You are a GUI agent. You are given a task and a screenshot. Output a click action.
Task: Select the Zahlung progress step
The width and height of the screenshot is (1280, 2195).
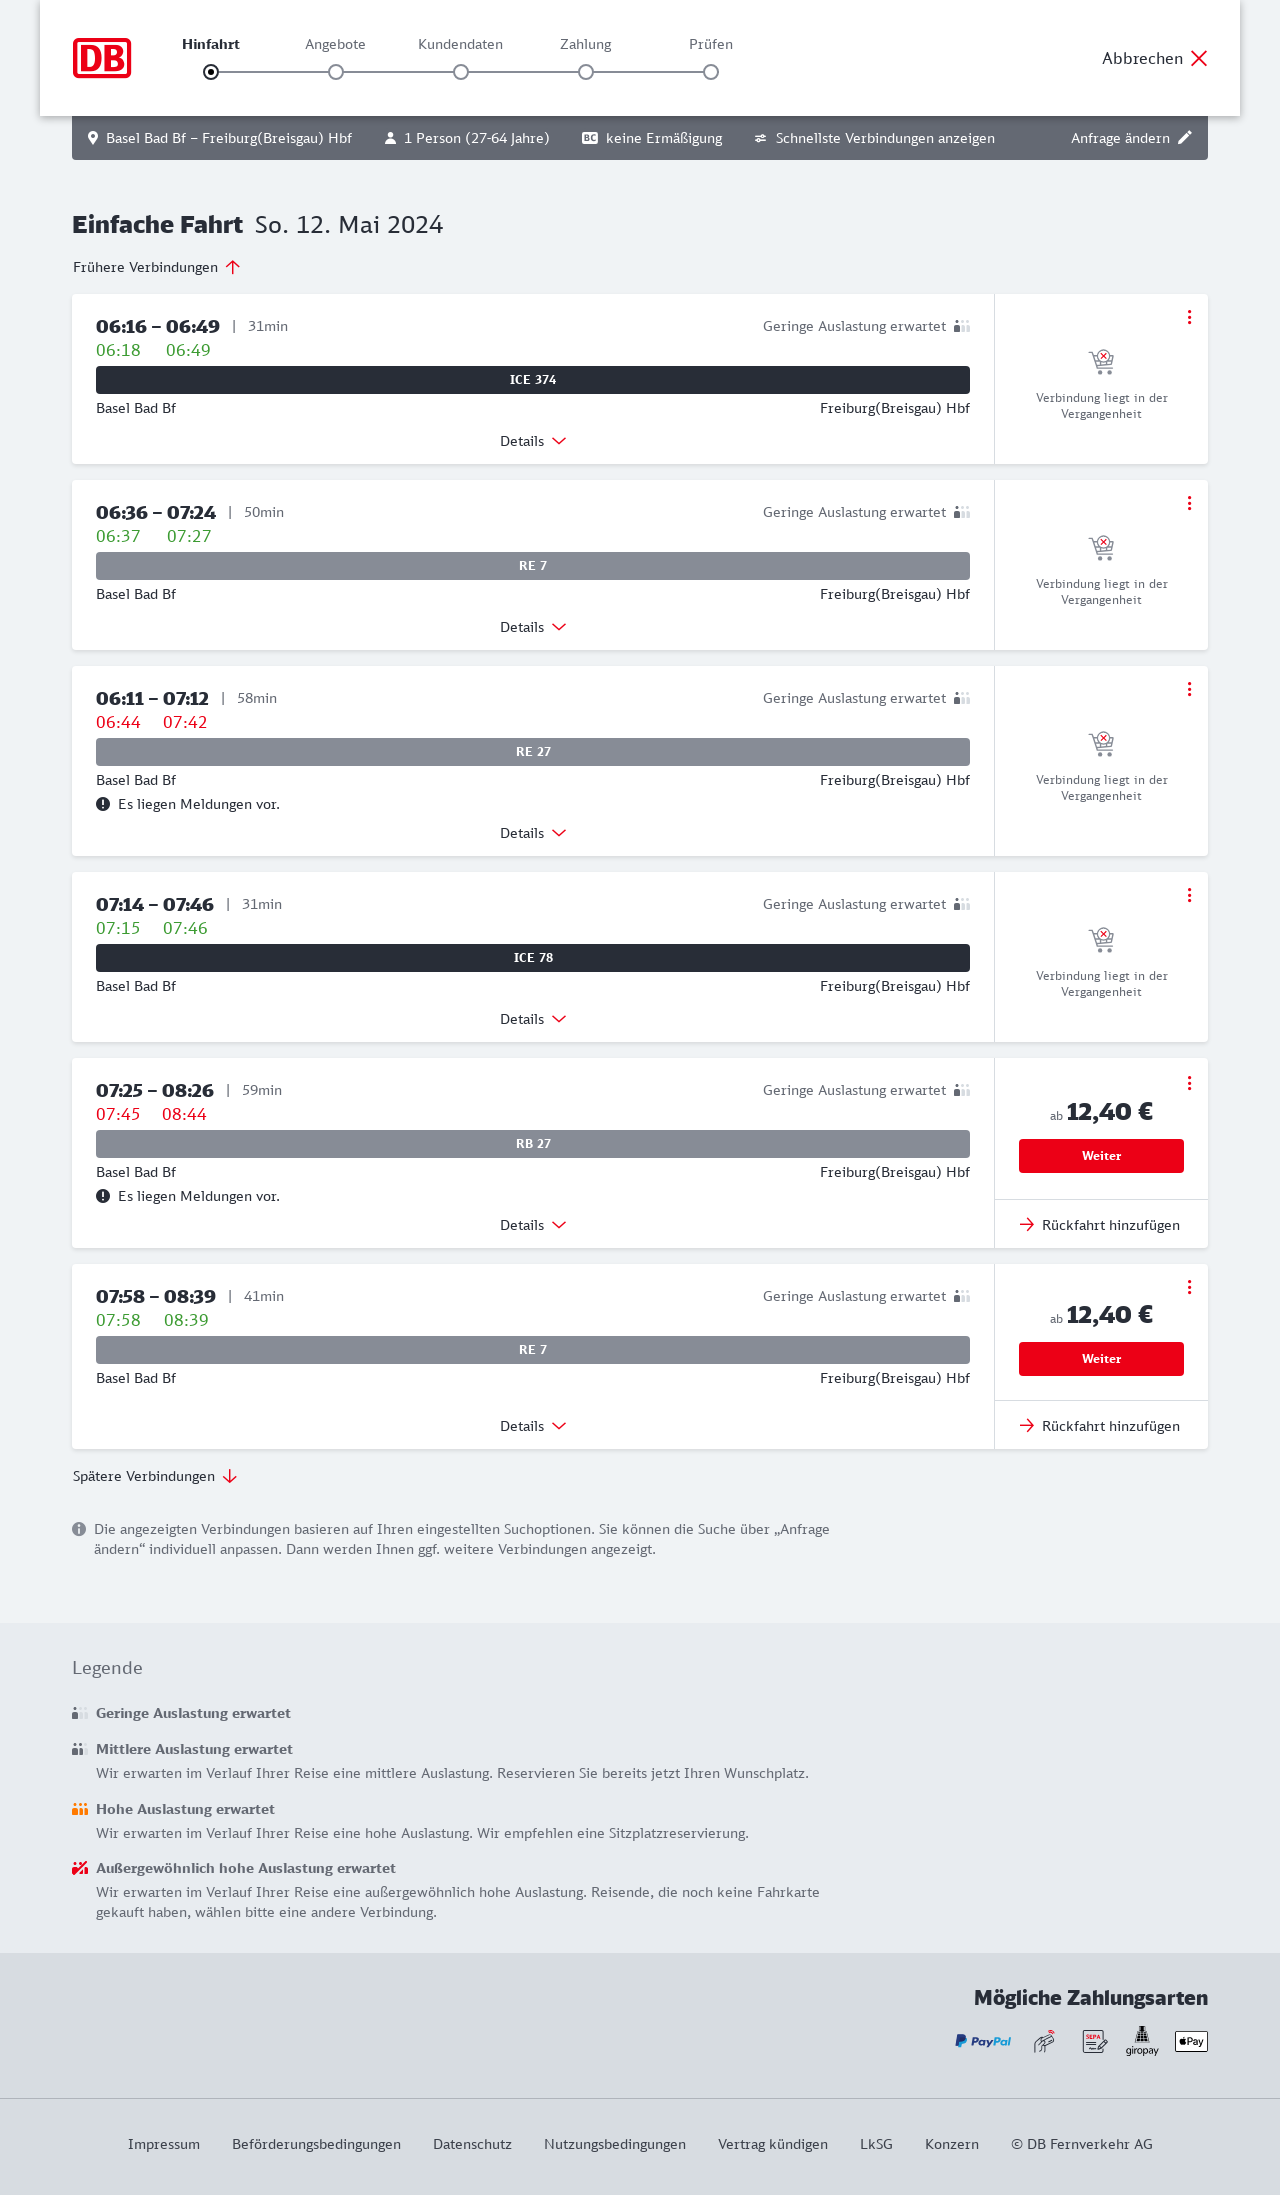point(586,72)
